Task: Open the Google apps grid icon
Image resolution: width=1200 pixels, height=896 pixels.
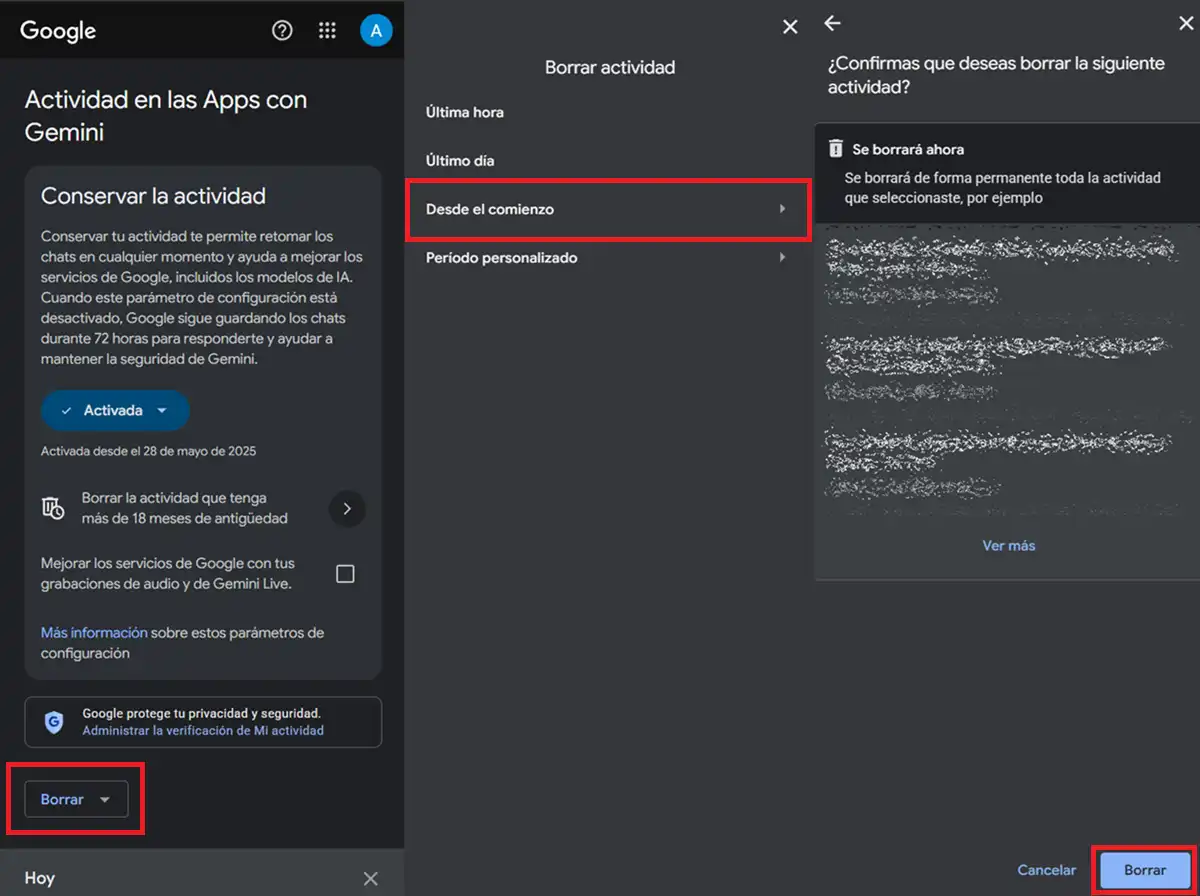Action: [x=327, y=31]
